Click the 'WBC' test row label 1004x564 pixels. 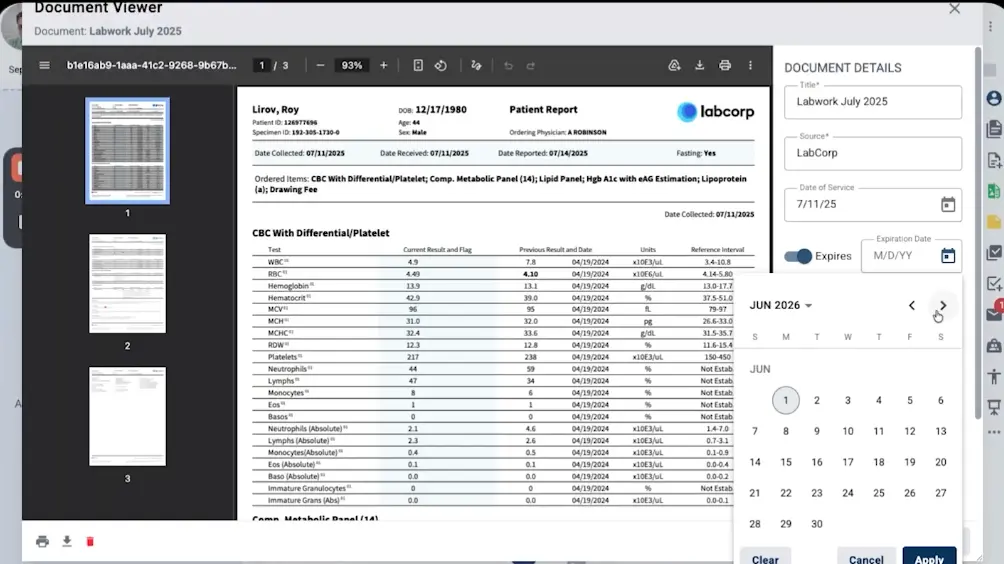[275, 262]
